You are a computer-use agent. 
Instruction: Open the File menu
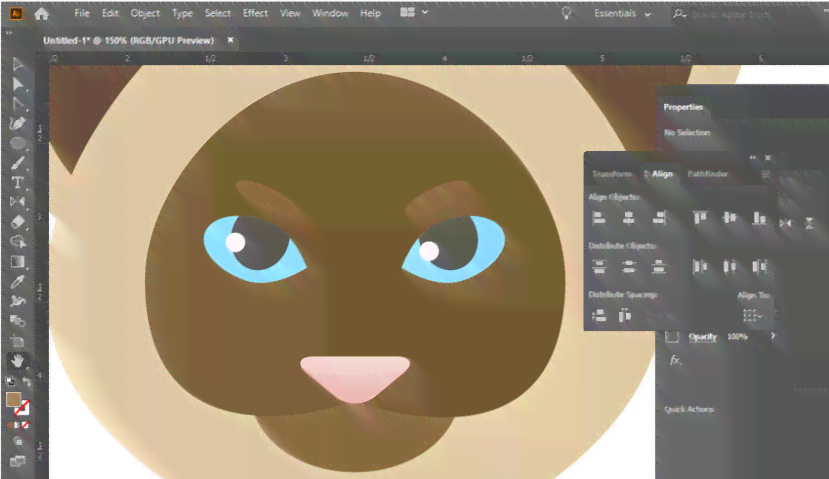pyautogui.click(x=82, y=13)
